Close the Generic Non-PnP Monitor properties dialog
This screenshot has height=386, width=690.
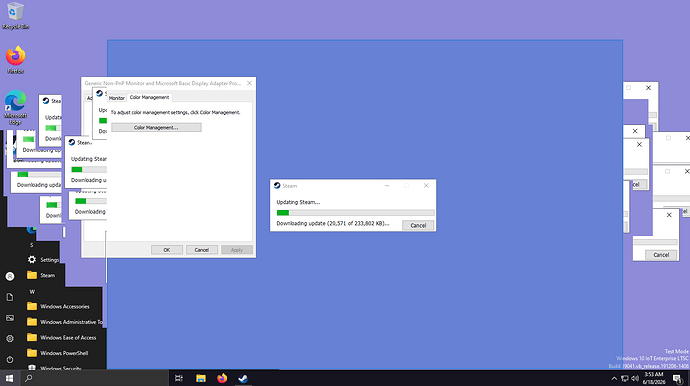[x=250, y=83]
